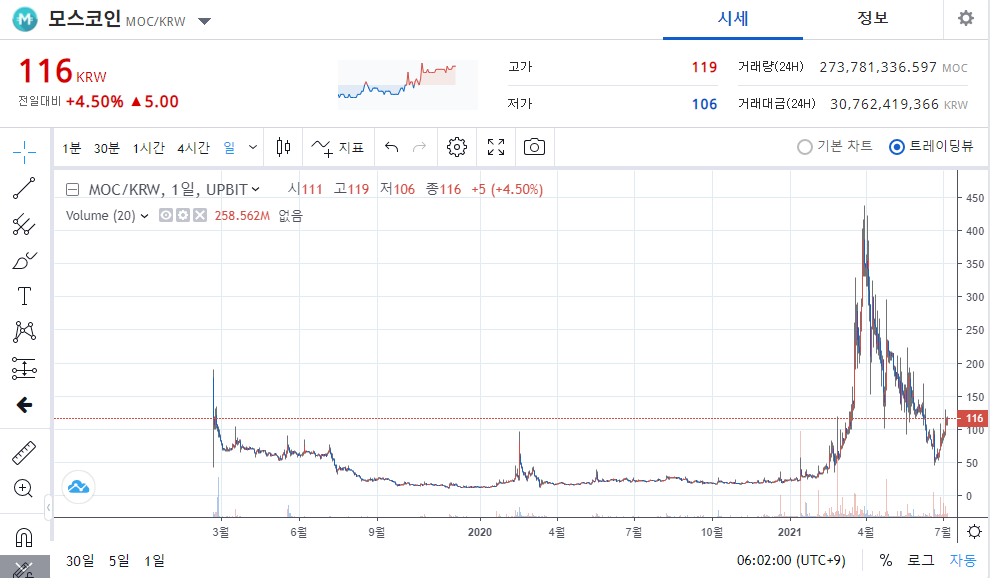This screenshot has width=990, height=578.
Task: Open the pitchfork tool
Action: (24, 224)
